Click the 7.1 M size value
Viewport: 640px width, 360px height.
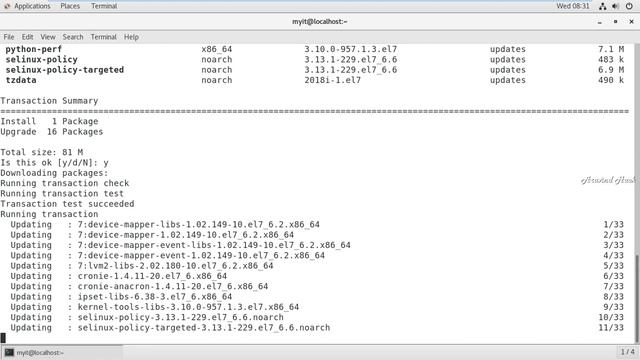pyautogui.click(x=611, y=49)
